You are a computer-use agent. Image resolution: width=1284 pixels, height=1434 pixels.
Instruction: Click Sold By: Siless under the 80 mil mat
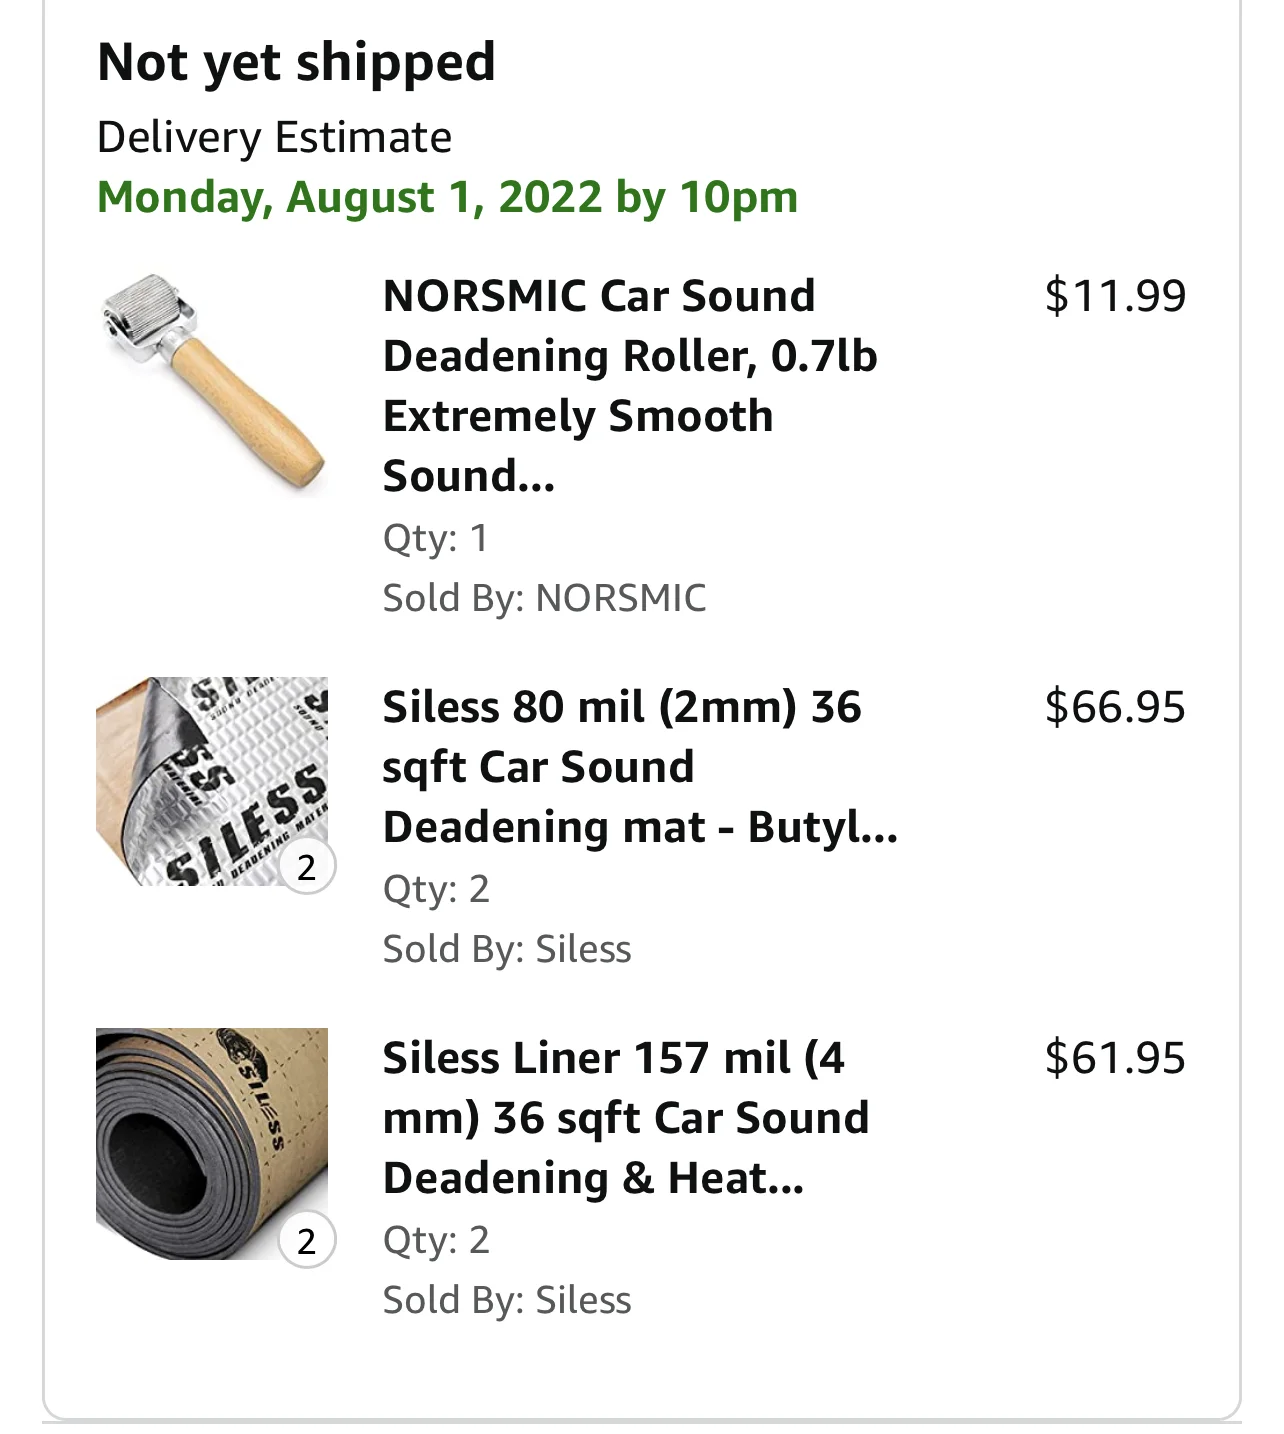pyautogui.click(x=507, y=949)
